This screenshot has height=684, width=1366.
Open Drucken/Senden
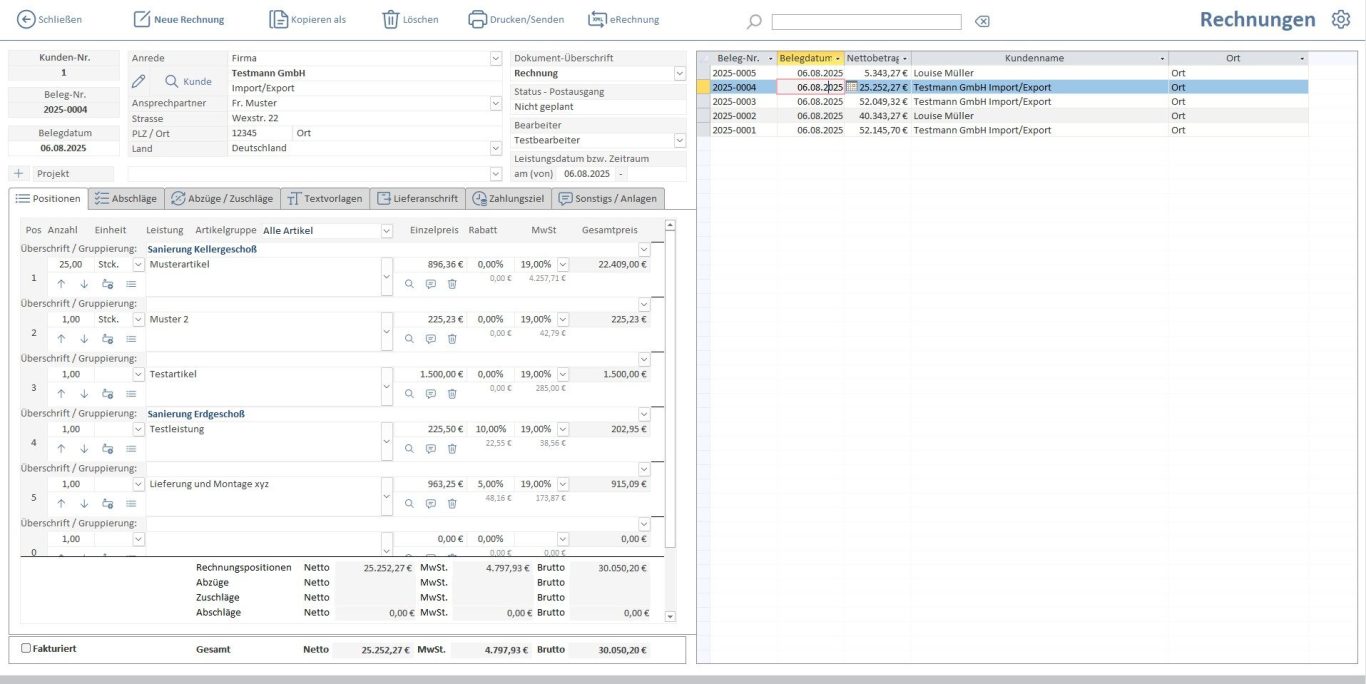(x=516, y=19)
